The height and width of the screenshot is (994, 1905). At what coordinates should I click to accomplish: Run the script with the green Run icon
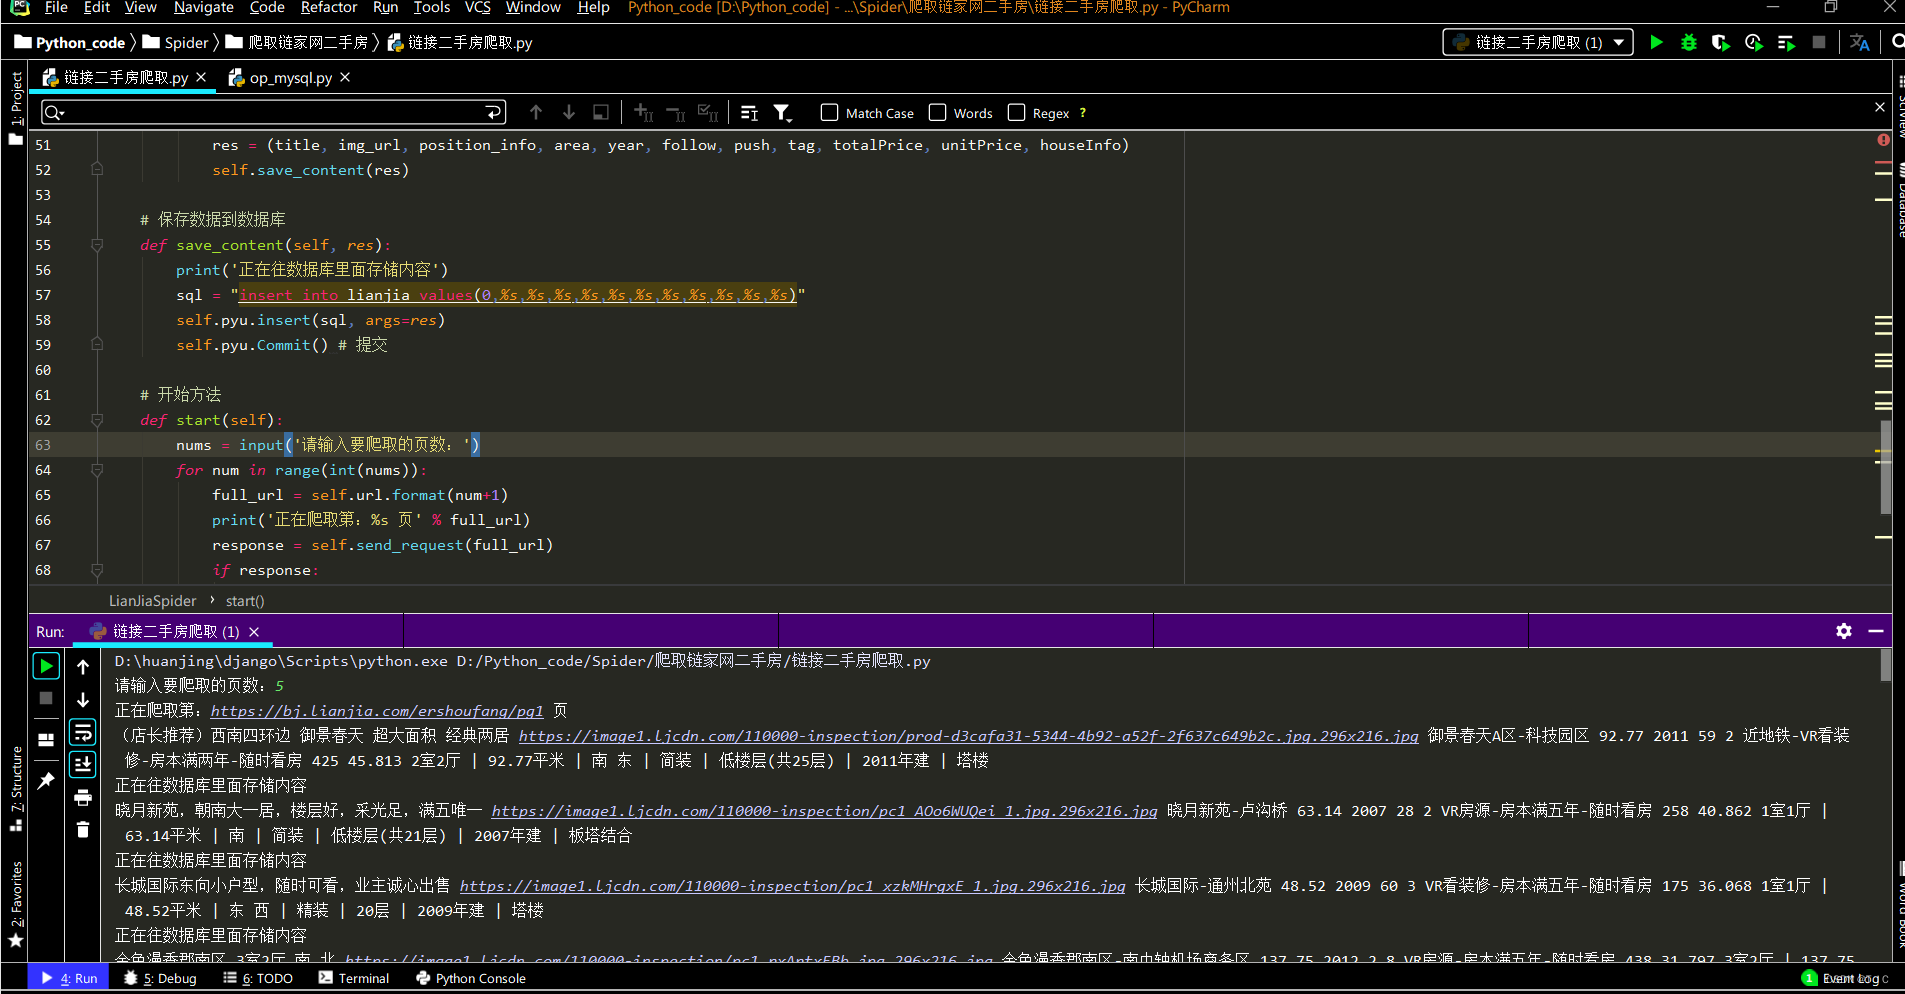pos(1657,42)
